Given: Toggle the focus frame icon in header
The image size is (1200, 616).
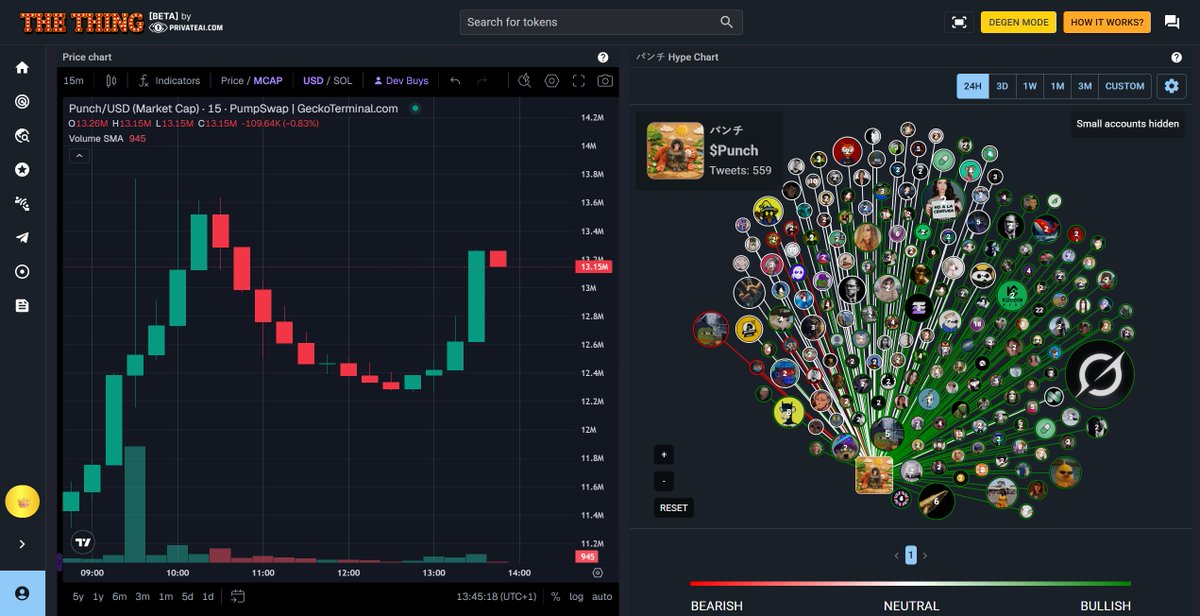Looking at the screenshot, I should point(959,22).
